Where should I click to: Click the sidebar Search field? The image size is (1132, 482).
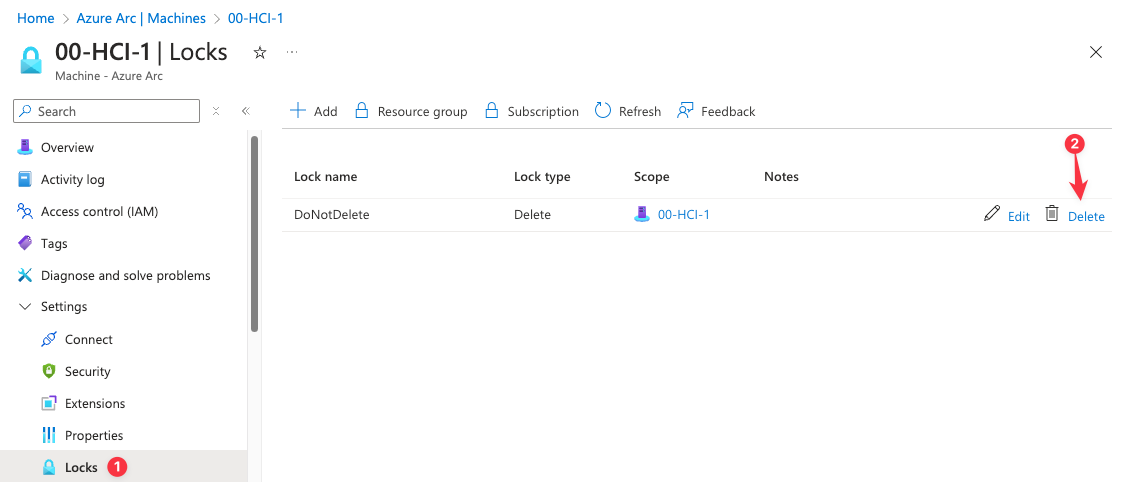pos(106,111)
